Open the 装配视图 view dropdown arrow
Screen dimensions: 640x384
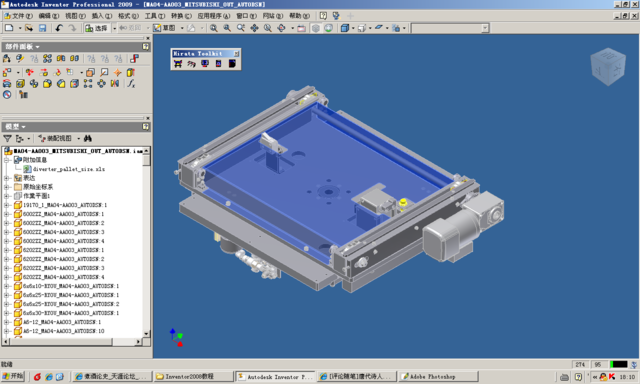[78, 139]
